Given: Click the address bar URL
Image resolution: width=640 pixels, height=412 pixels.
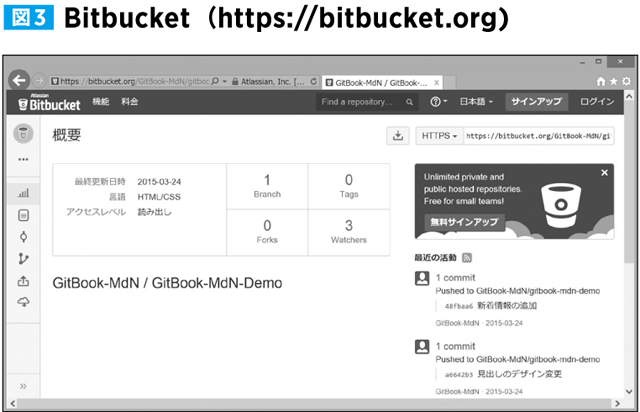Looking at the screenshot, I should pos(135,81).
